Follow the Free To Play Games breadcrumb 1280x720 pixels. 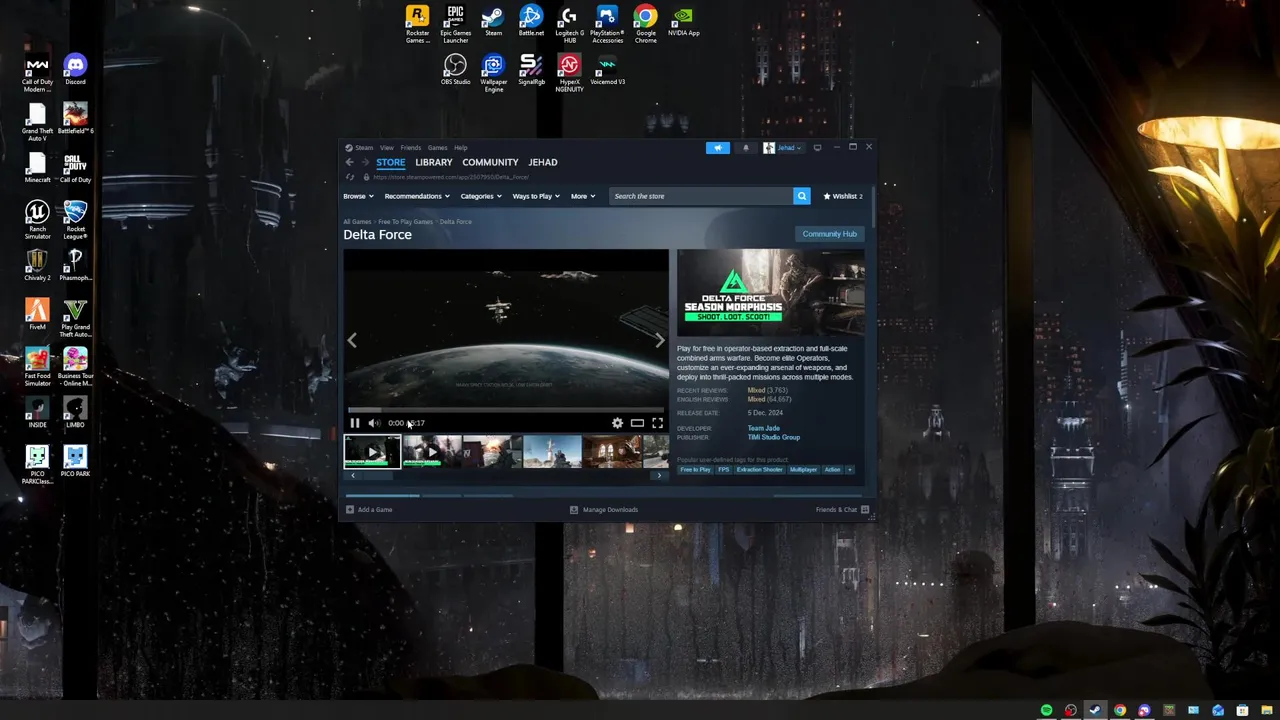(405, 222)
